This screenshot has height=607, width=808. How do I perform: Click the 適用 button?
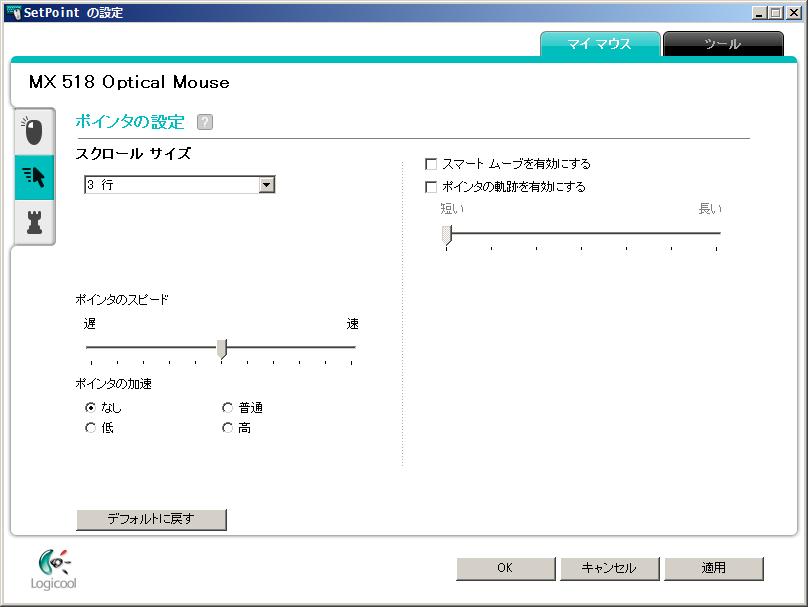point(713,568)
